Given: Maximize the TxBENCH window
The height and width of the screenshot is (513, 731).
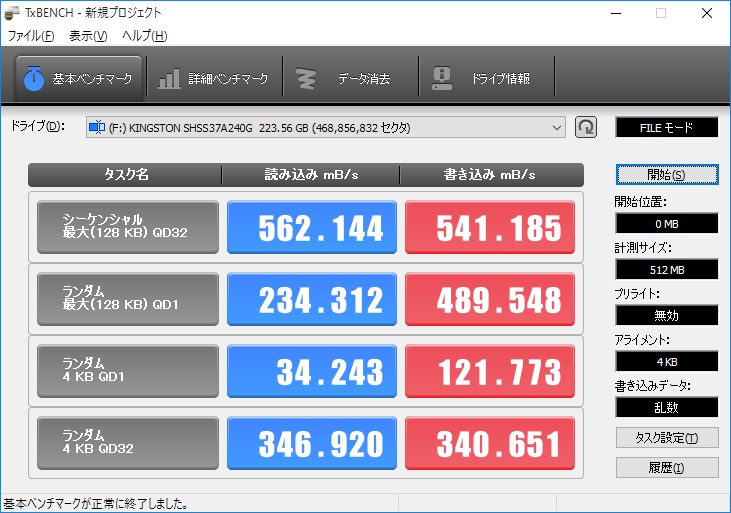Looking at the screenshot, I should click(661, 13).
